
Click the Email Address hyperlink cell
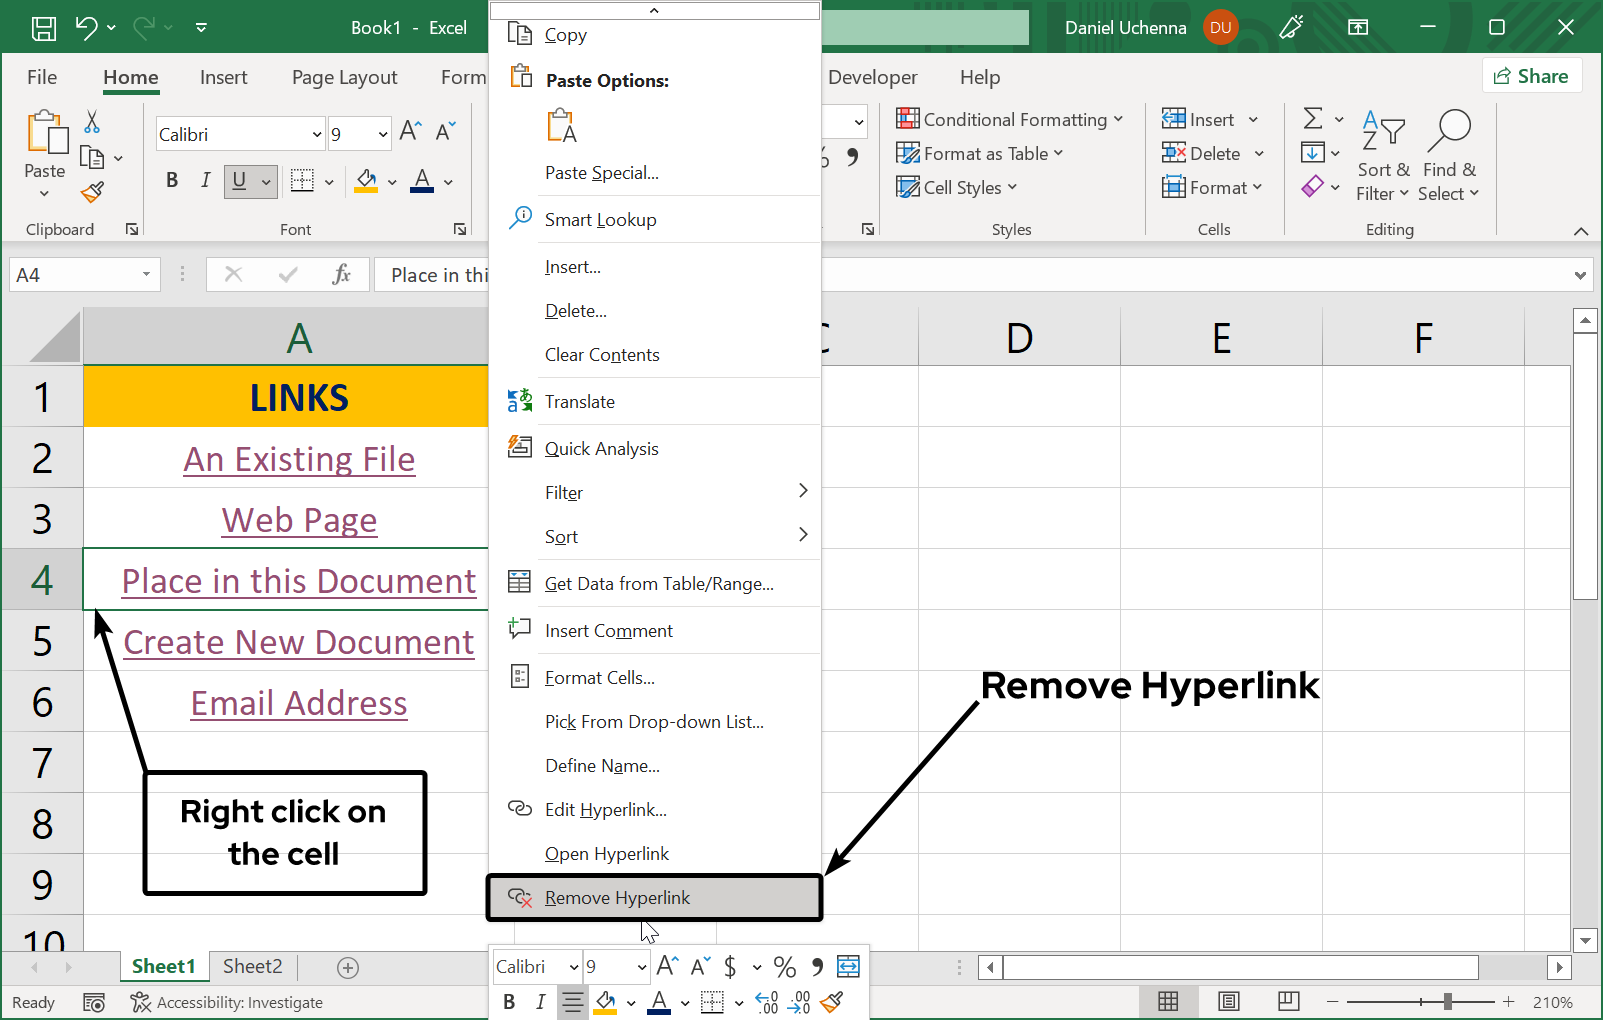click(x=299, y=703)
